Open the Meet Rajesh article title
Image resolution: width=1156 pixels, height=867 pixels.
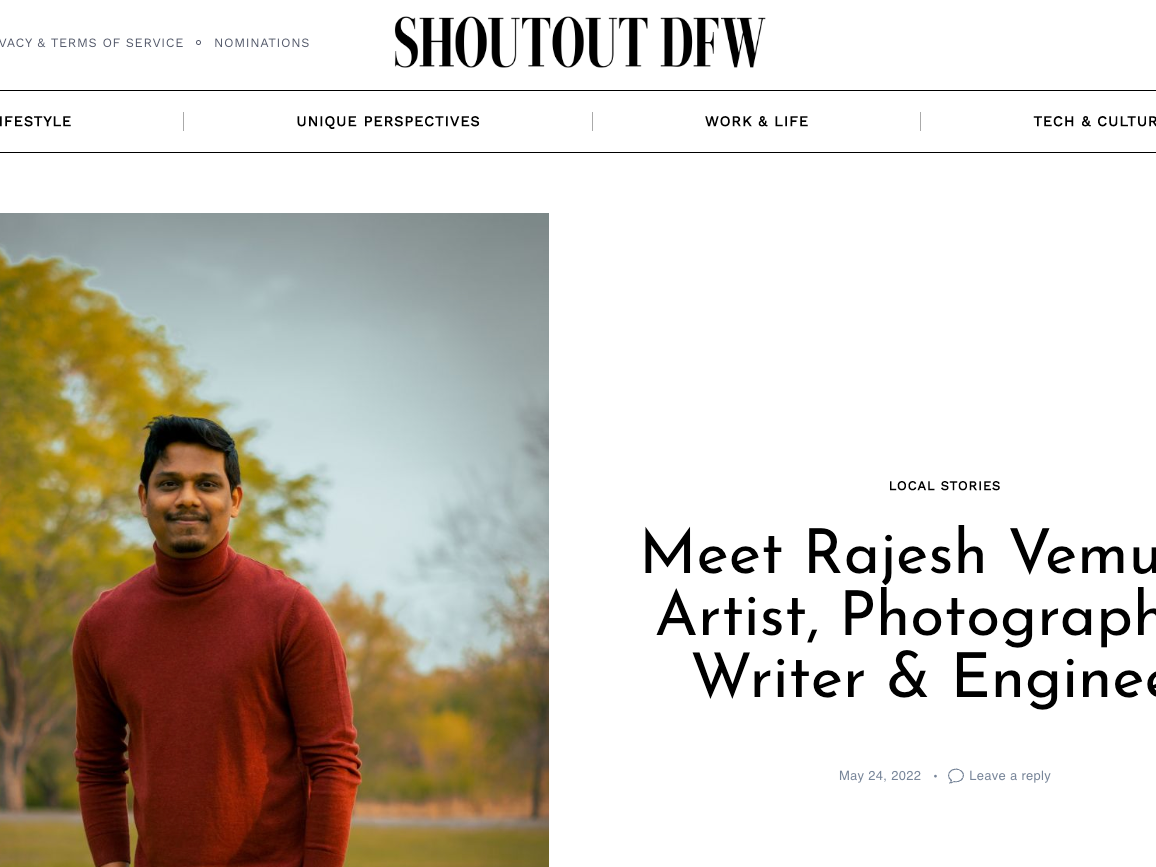click(899, 615)
